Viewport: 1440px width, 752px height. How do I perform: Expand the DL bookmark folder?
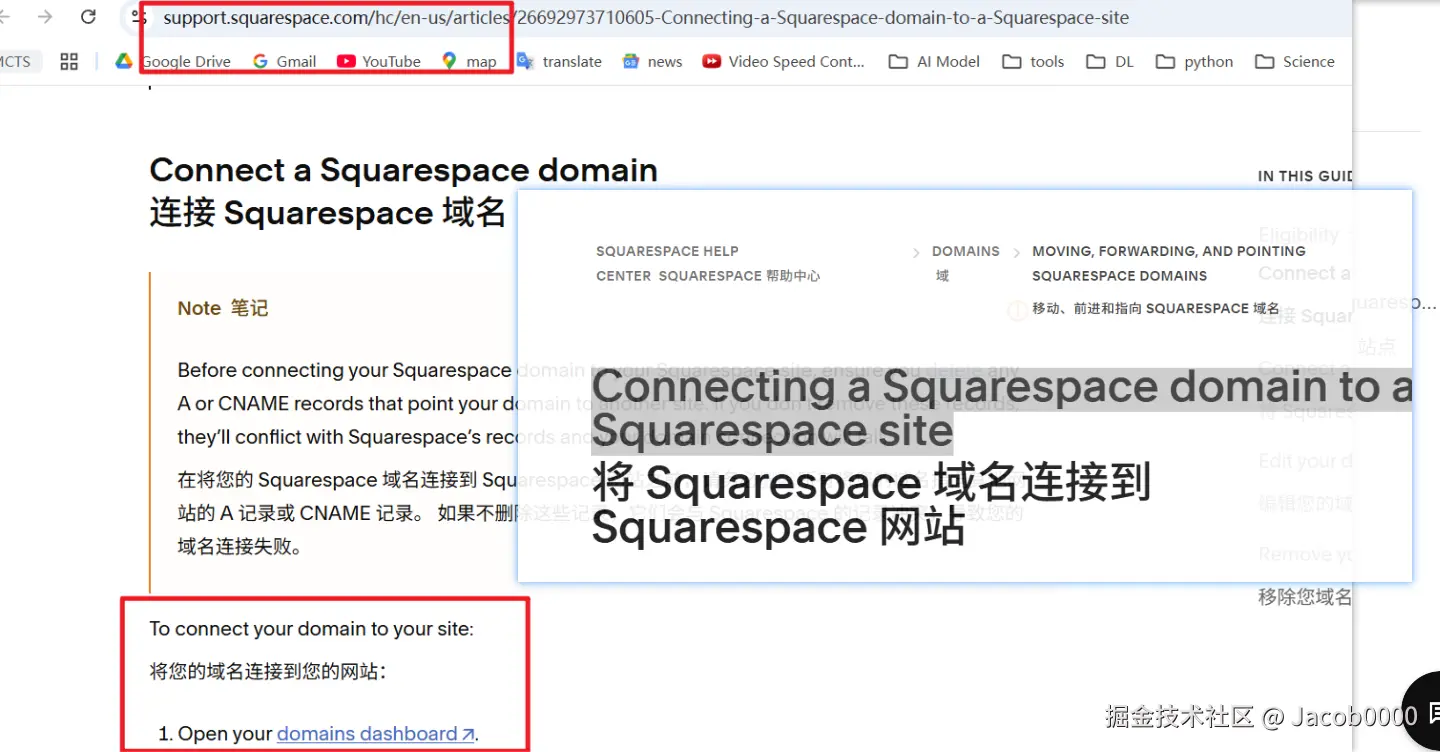[x=1110, y=62]
